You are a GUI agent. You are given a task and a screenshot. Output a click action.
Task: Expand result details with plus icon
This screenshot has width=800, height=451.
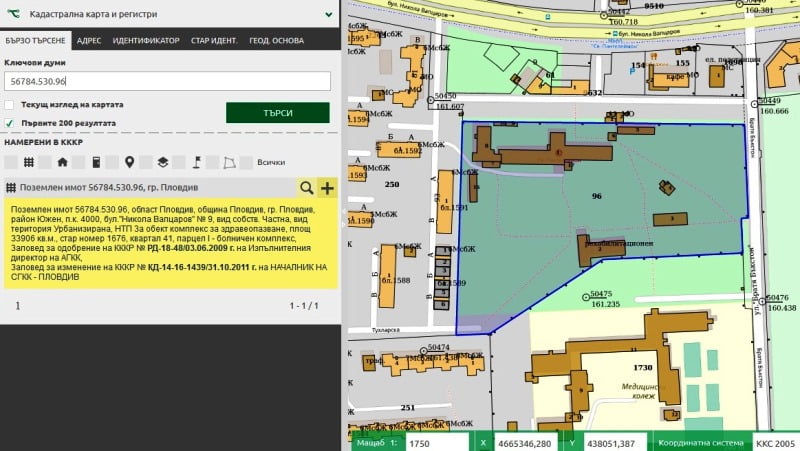(x=327, y=188)
